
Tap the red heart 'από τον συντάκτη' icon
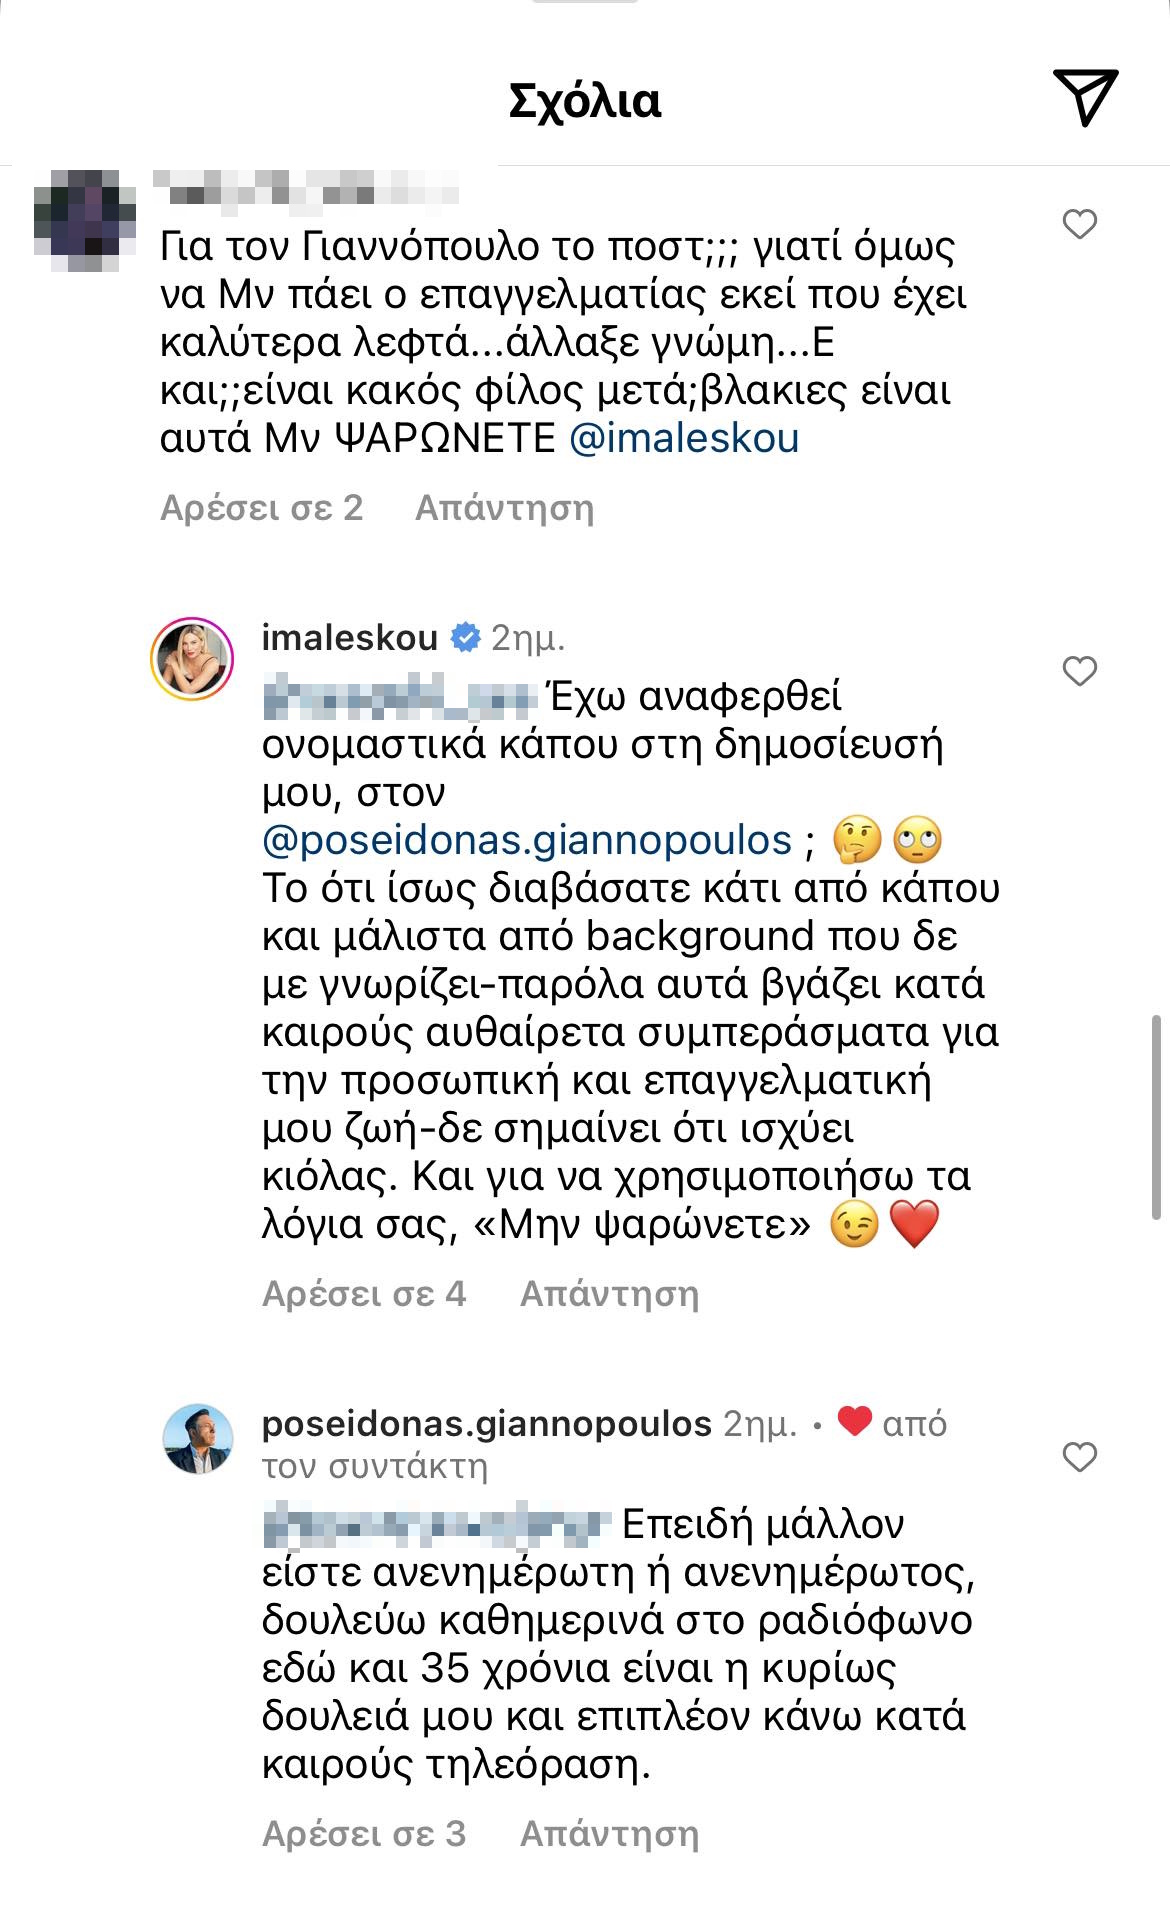854,1420
